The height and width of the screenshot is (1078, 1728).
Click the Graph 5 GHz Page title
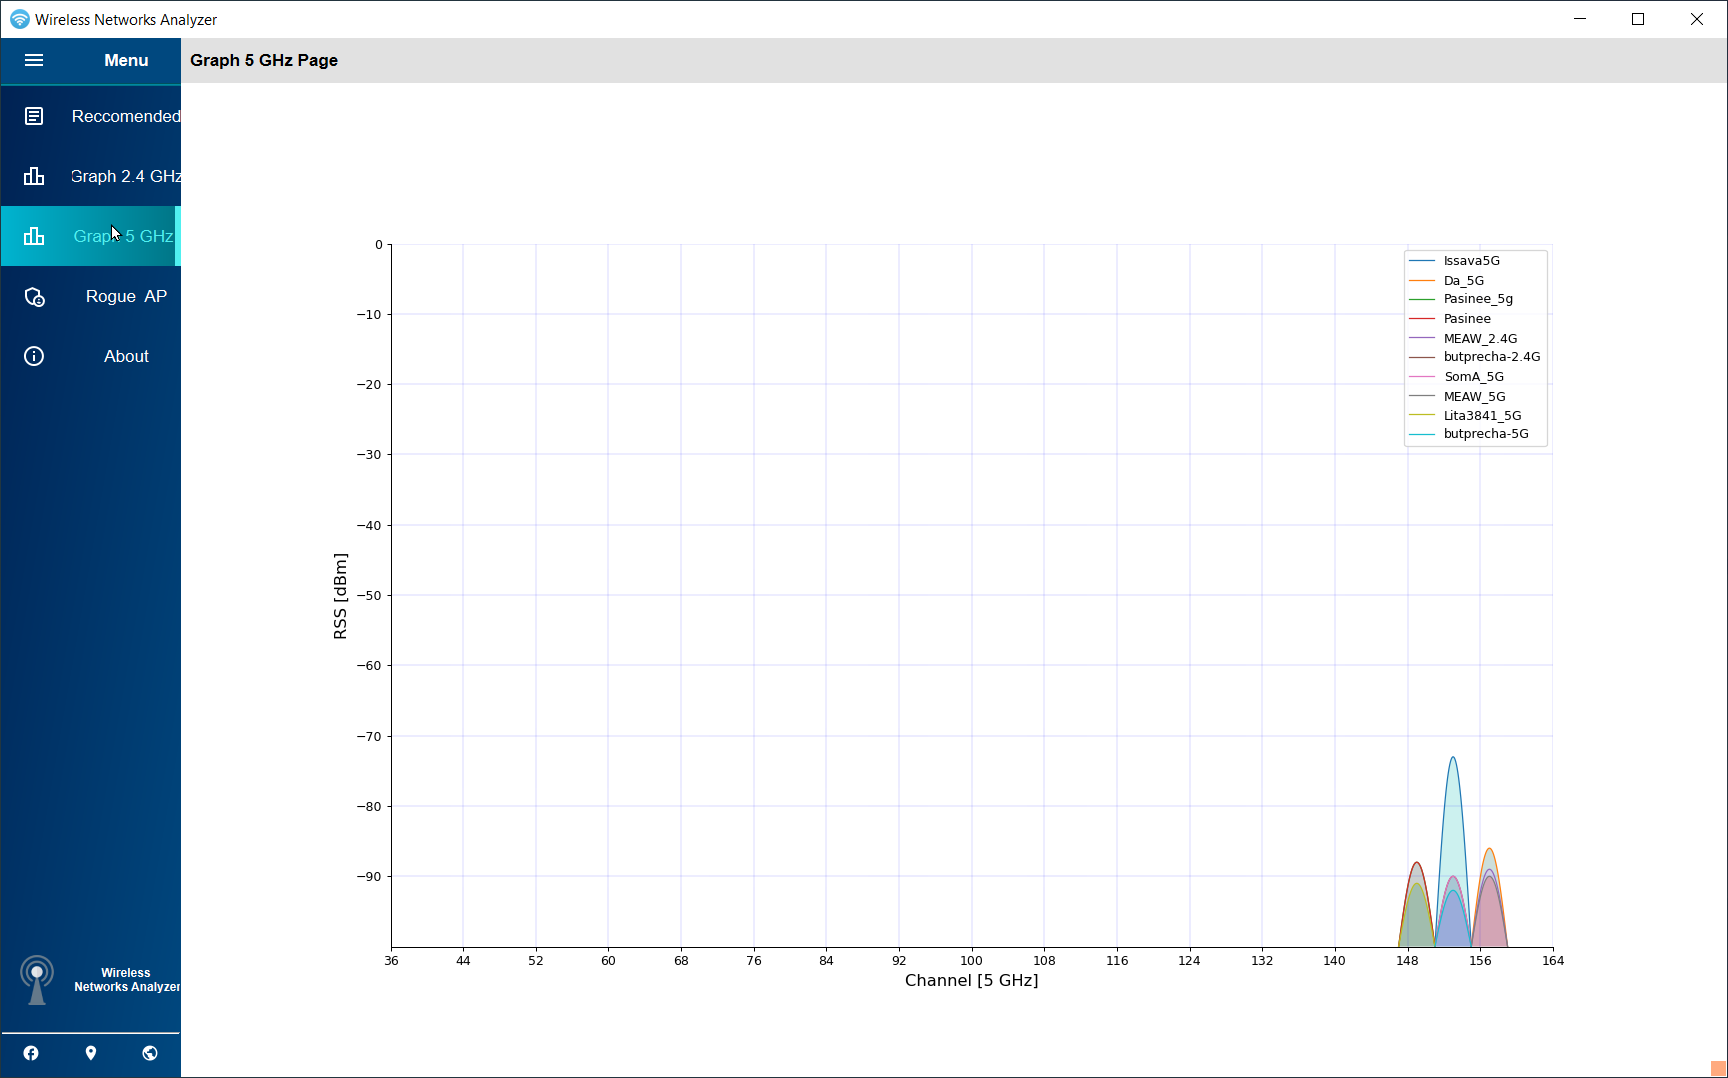264,60
